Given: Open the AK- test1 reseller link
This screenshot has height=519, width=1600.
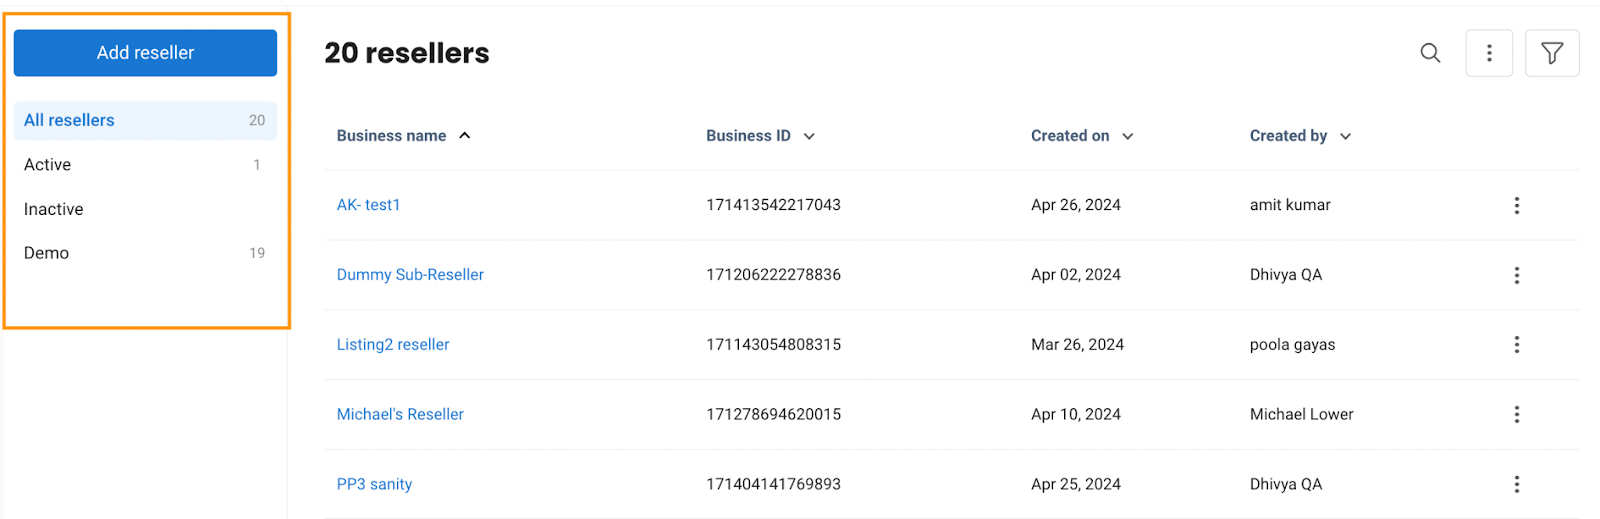Looking at the screenshot, I should pos(368,205).
